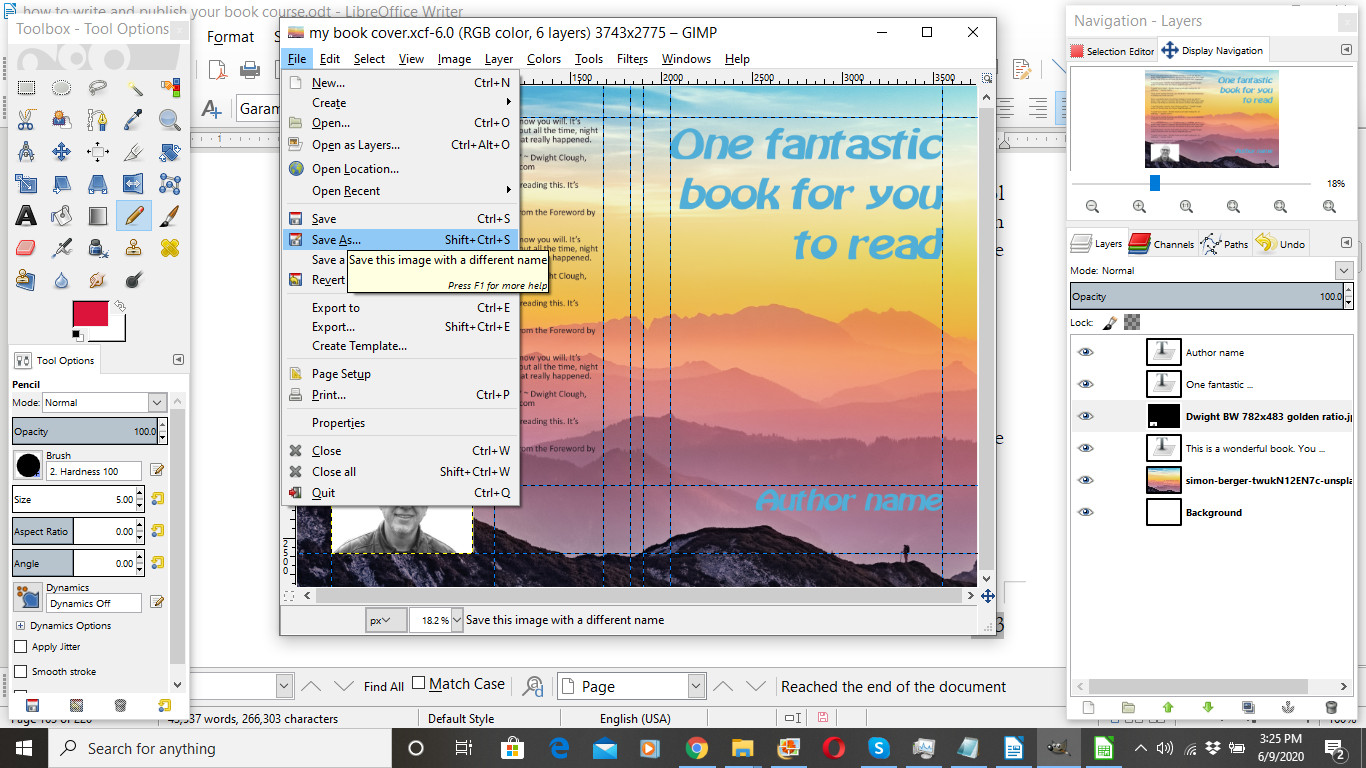Hide the Background layer with its eye icon
1366x768 pixels.
(x=1086, y=512)
